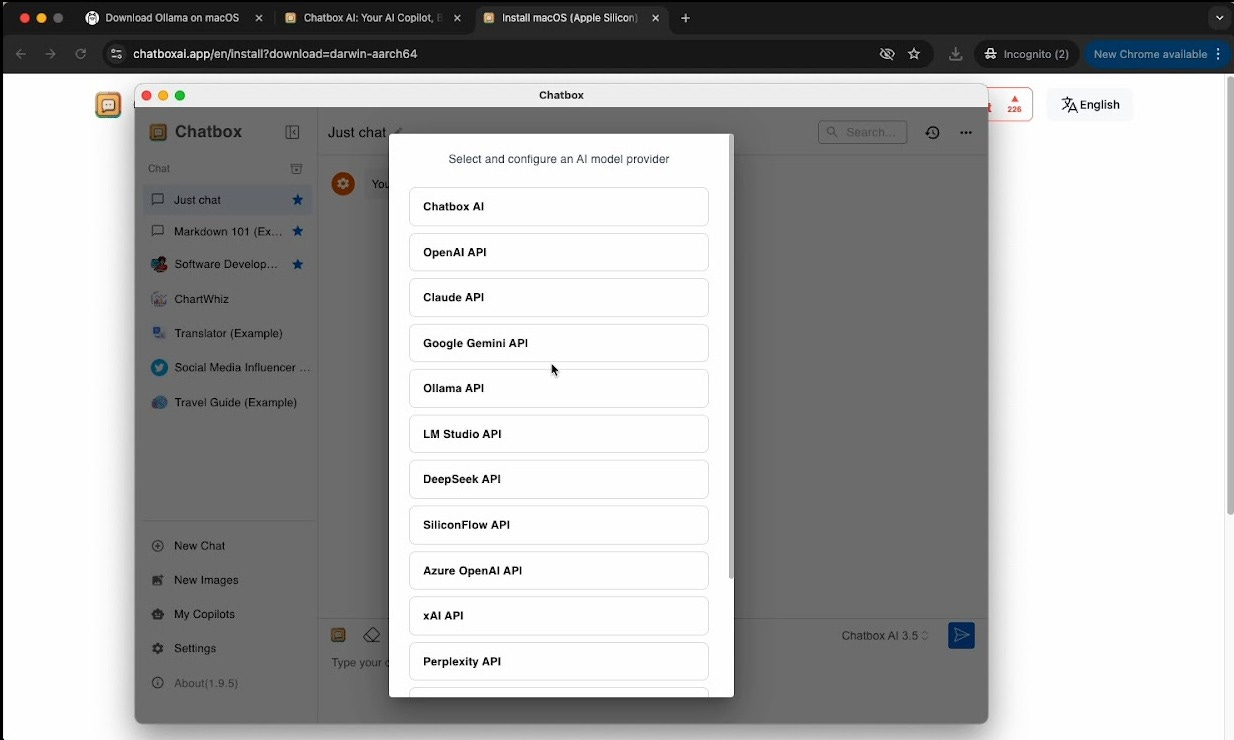The height and width of the screenshot is (740, 1234).
Task: Select SiliconFlow API provider
Action: (559, 525)
